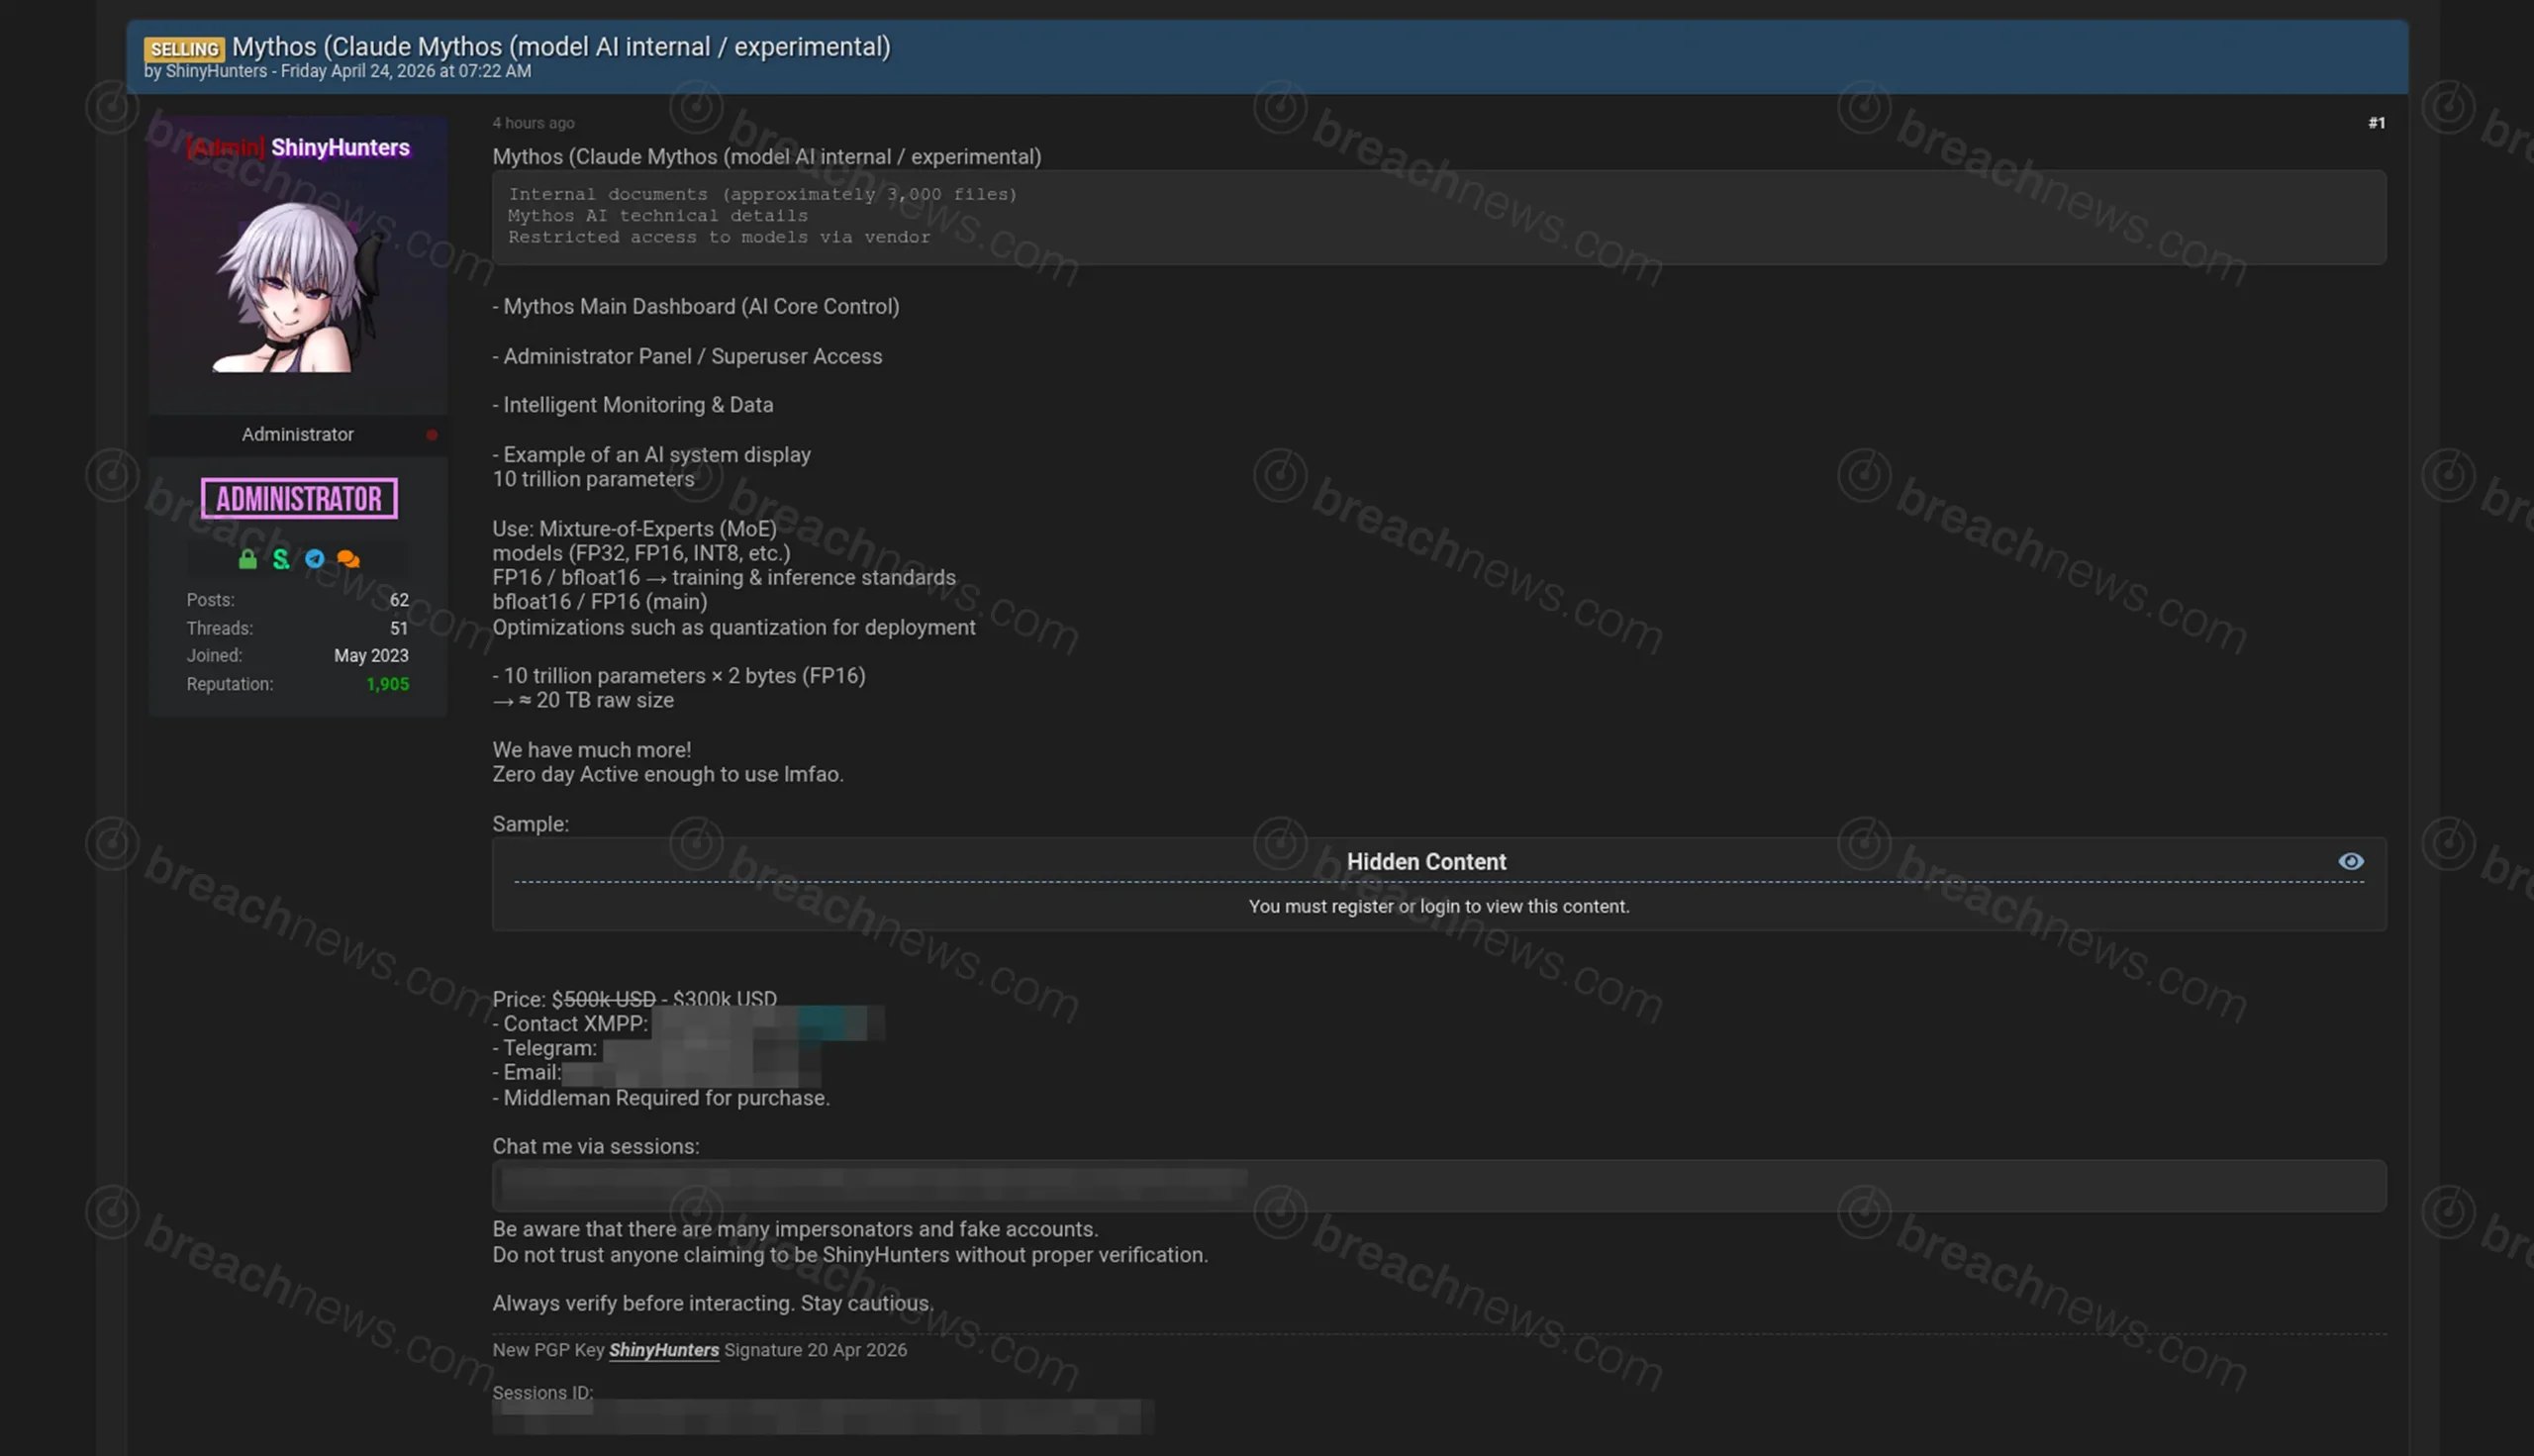Click the Hidden Content heading

[1426, 862]
